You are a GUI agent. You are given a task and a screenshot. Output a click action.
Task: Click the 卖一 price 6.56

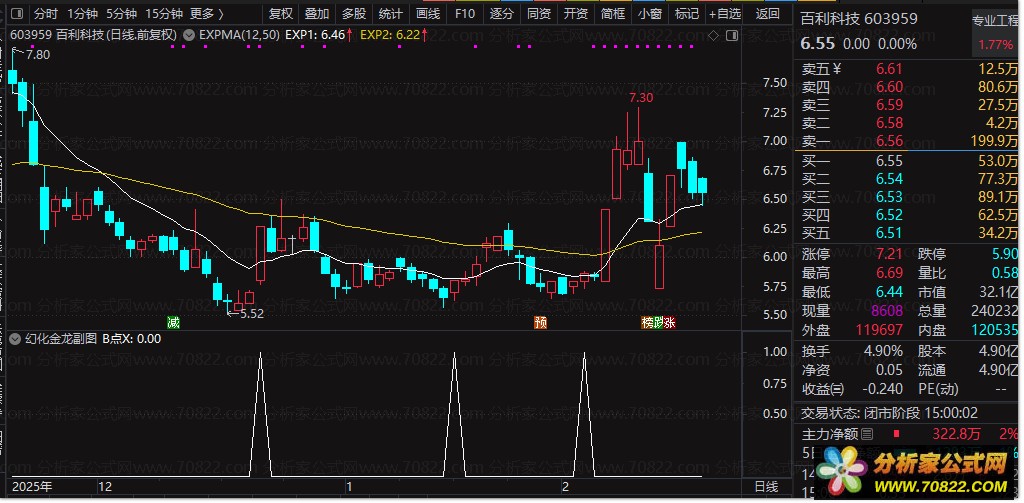coord(889,140)
